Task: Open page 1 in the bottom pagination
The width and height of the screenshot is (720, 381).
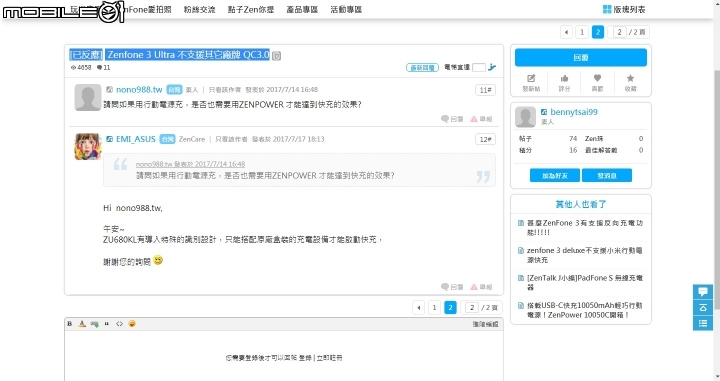Action: (x=434, y=308)
